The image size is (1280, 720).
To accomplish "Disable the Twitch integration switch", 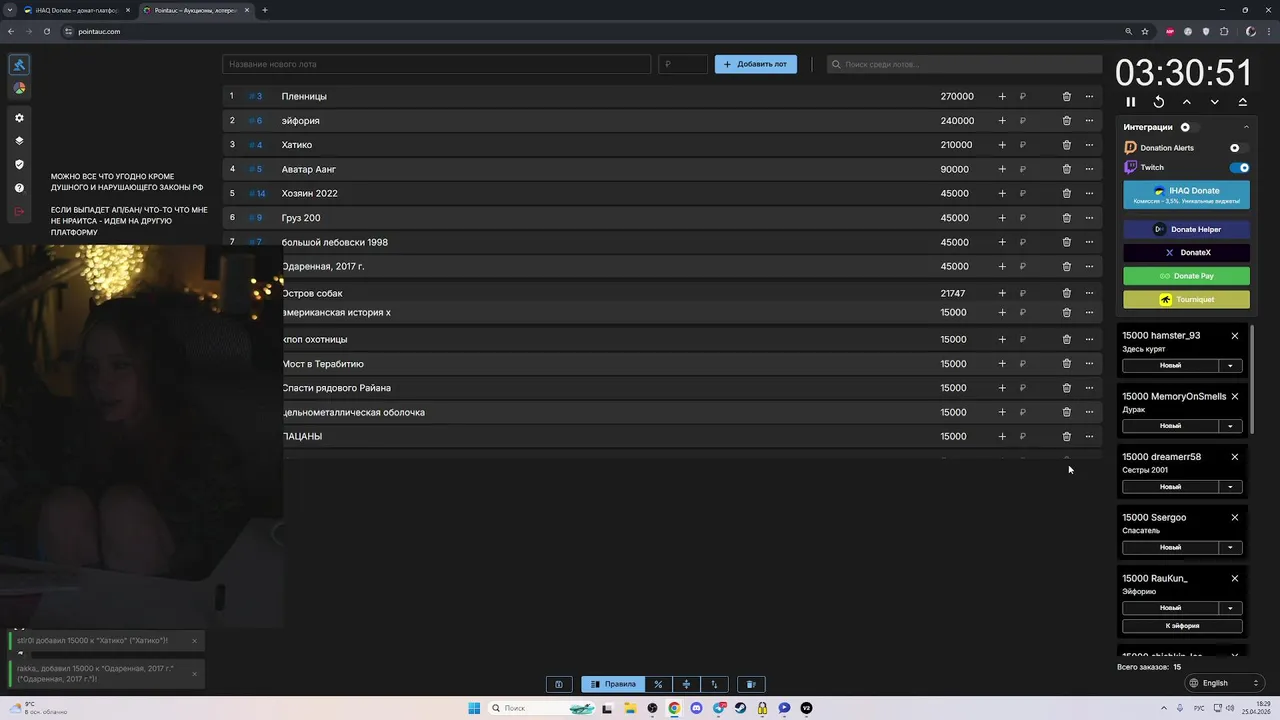I will click(1240, 168).
